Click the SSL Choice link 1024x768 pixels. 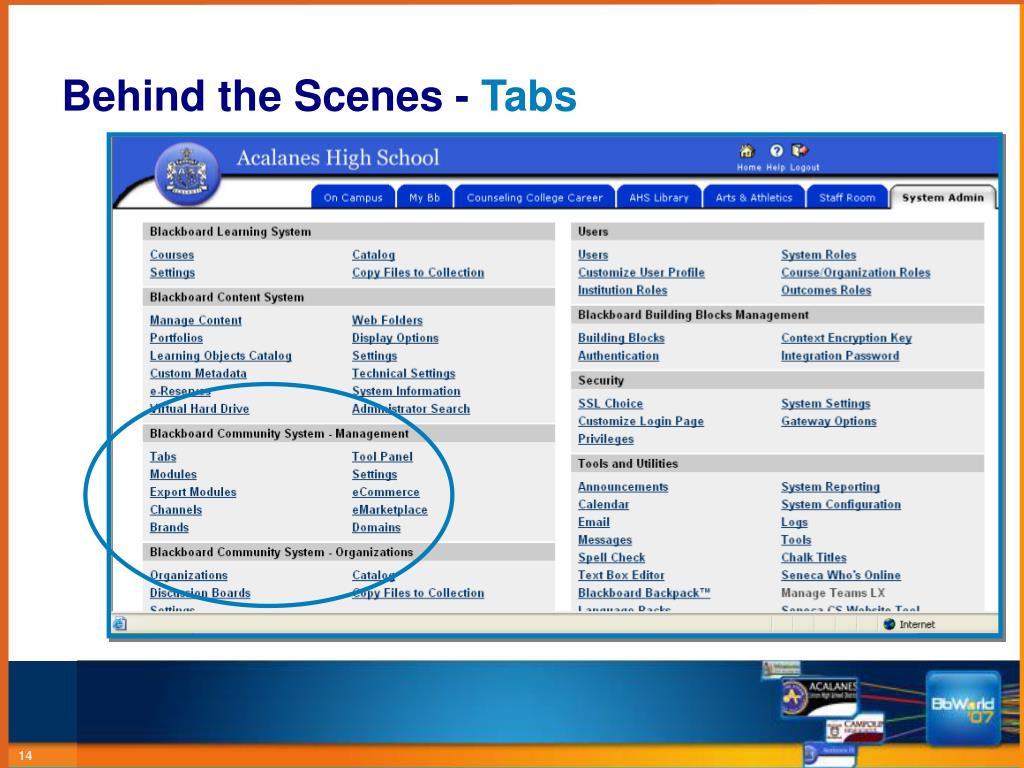pyautogui.click(x=611, y=404)
